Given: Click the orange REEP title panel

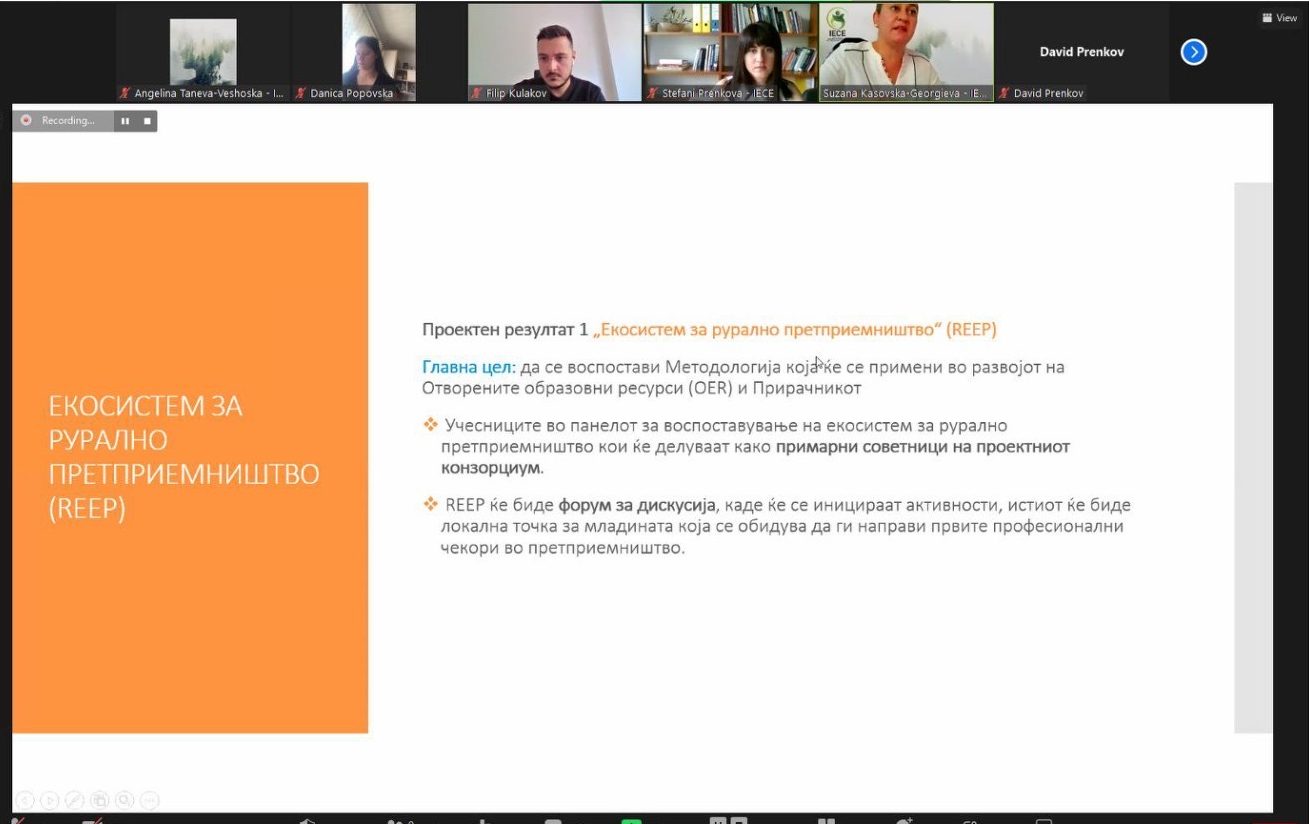Looking at the screenshot, I should click(190, 458).
